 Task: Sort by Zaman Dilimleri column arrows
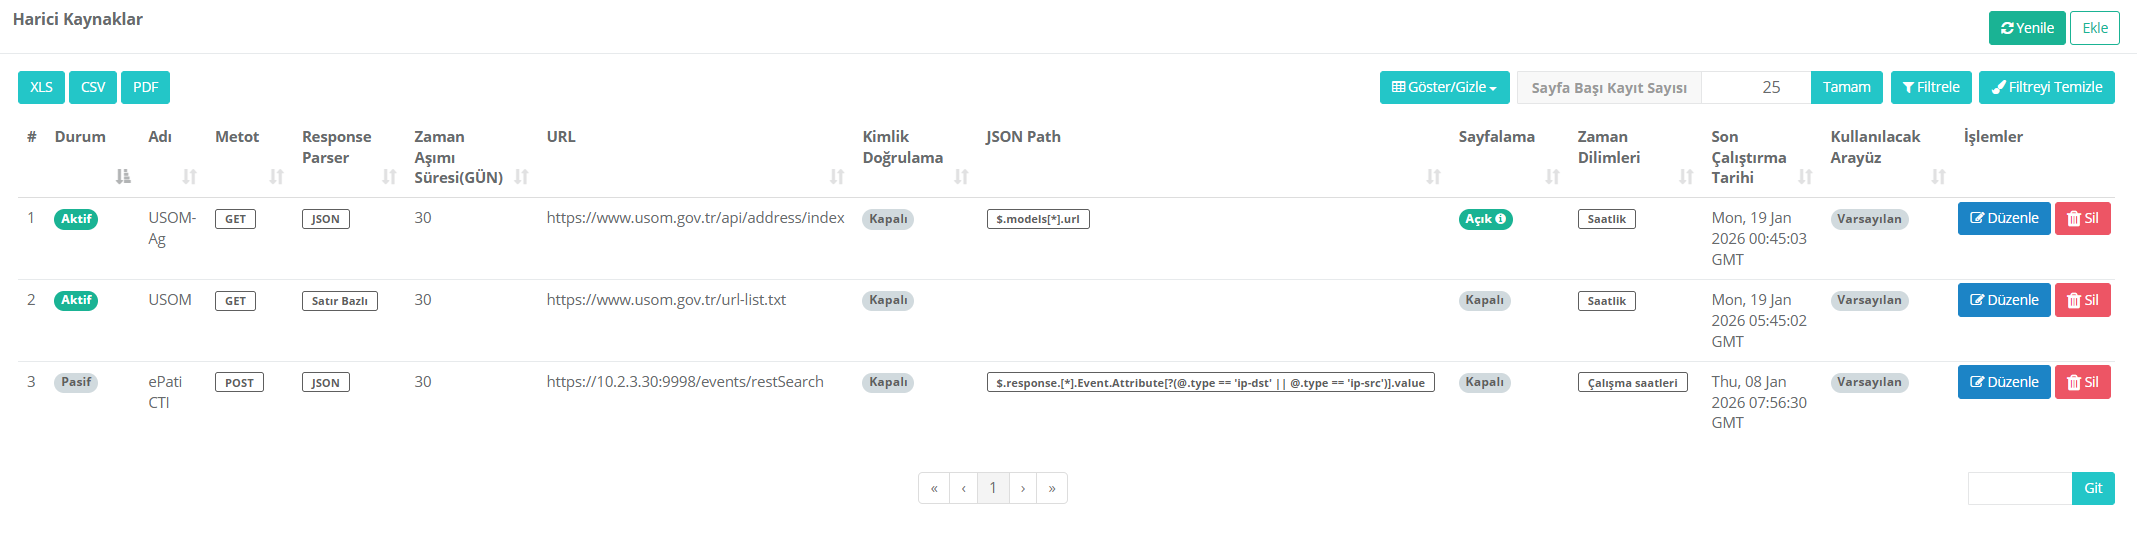click(x=1686, y=177)
